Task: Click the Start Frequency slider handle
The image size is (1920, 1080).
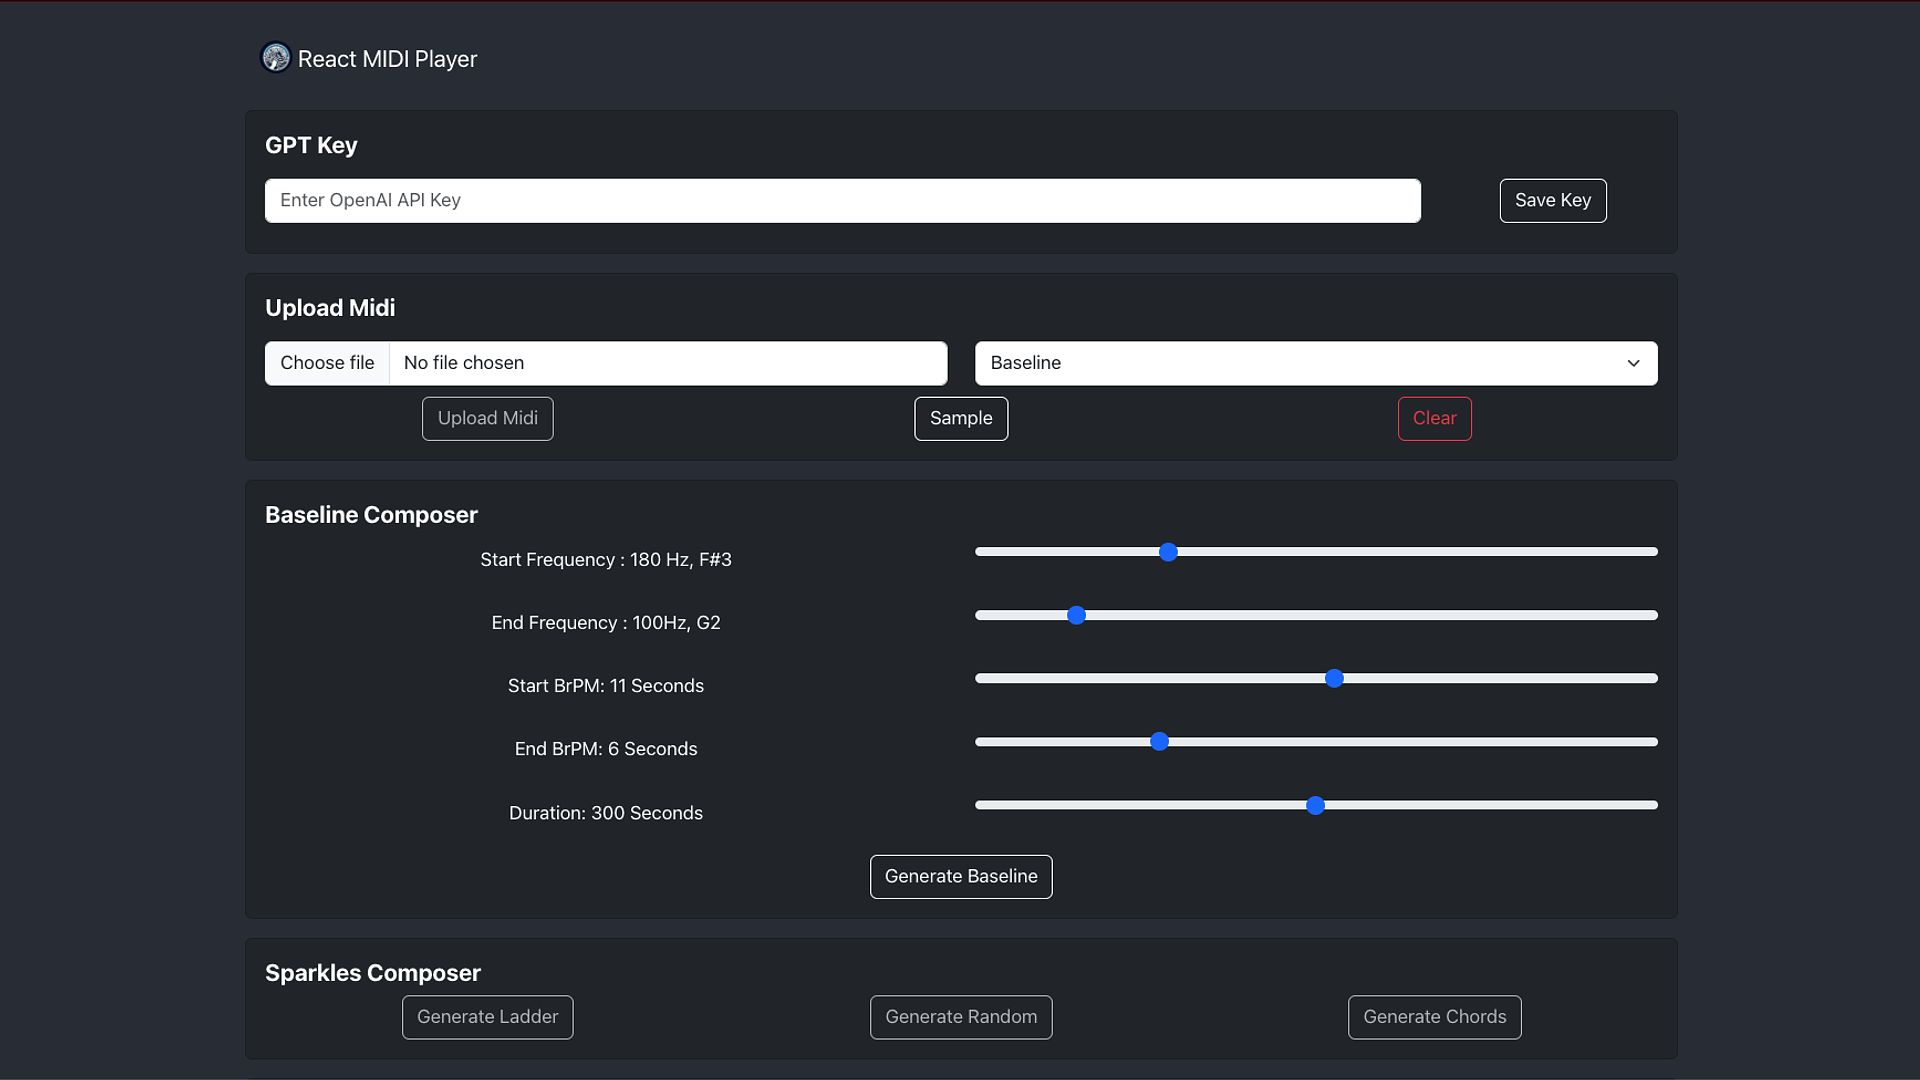Action: pyautogui.click(x=1168, y=552)
